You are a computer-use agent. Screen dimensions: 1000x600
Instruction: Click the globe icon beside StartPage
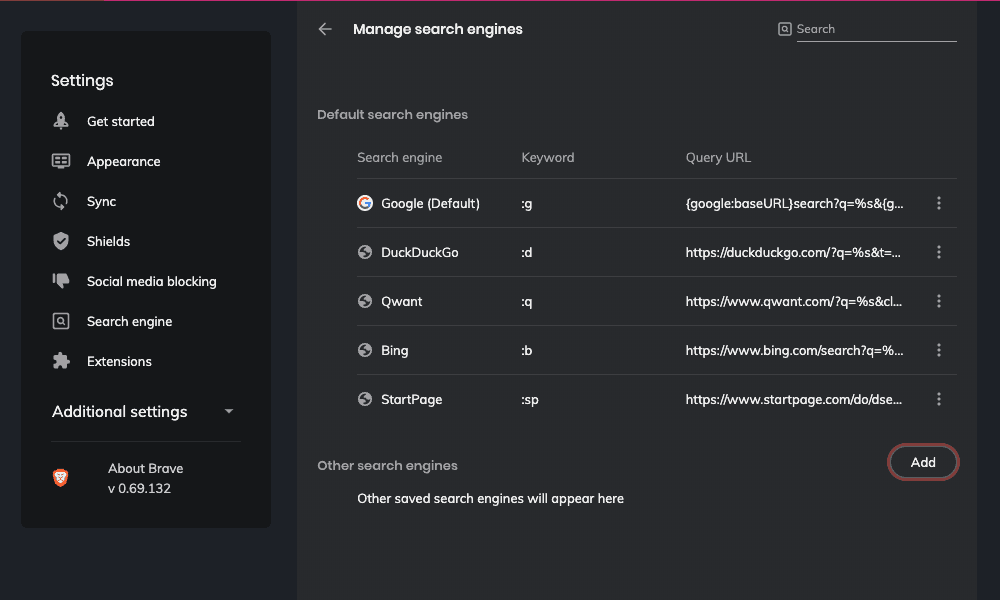click(x=365, y=400)
